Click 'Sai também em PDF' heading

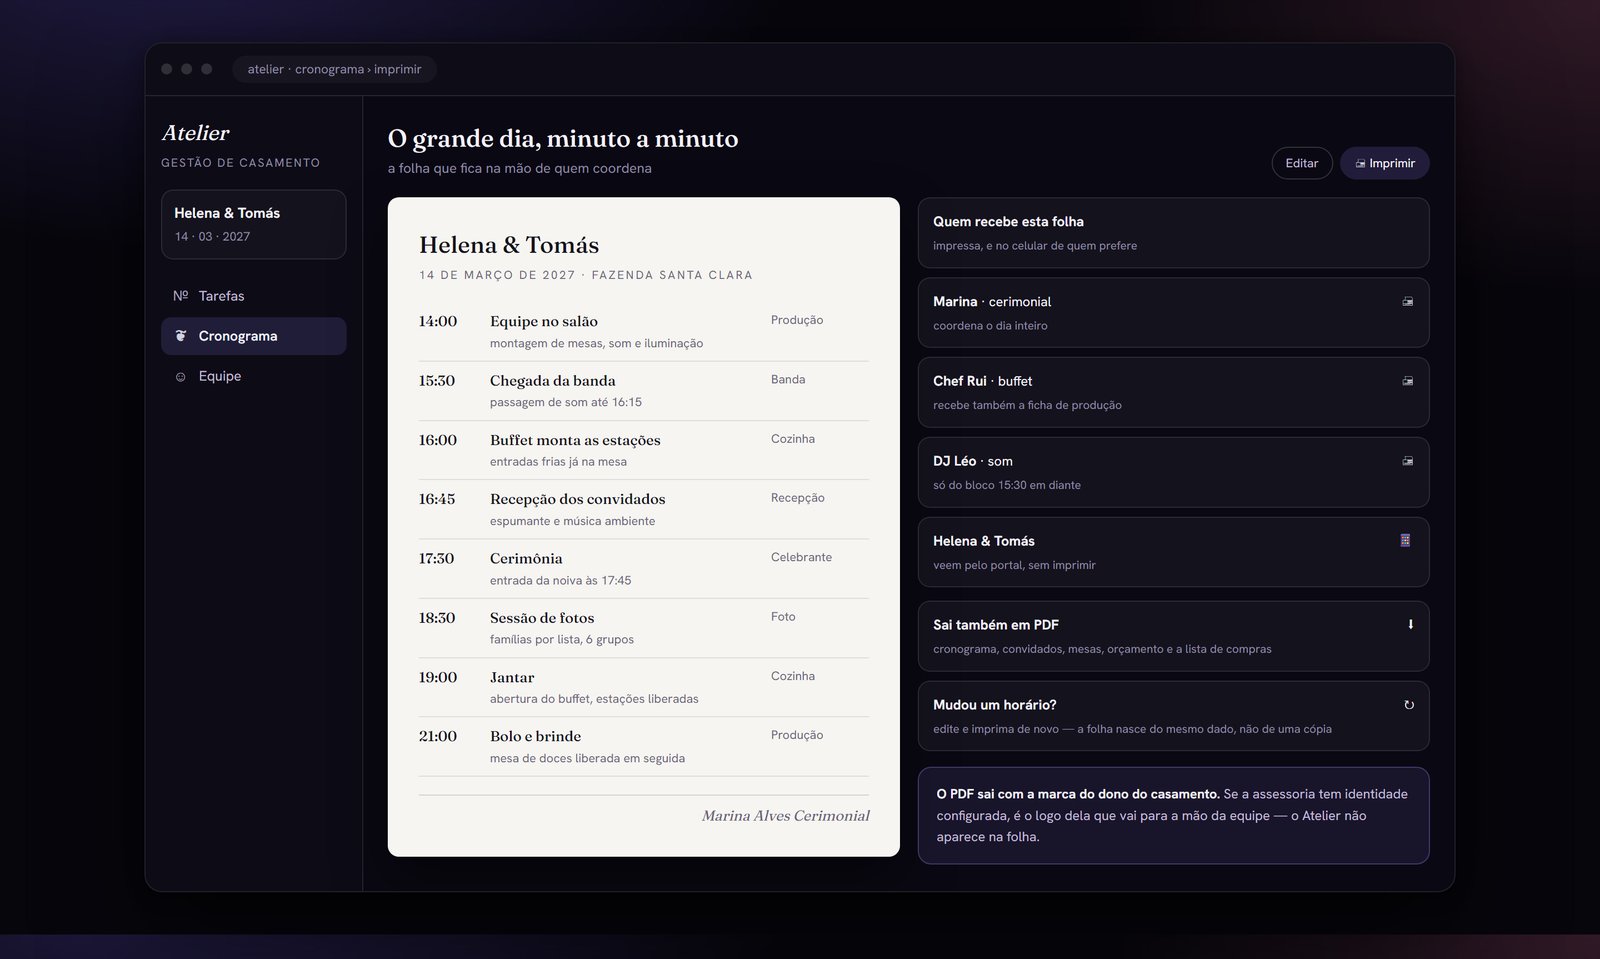[996, 625]
